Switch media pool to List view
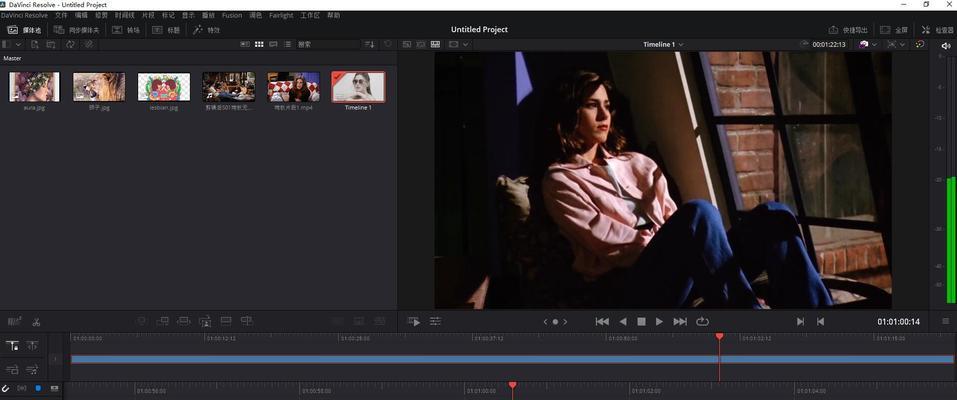The height and width of the screenshot is (400, 957). [x=287, y=45]
